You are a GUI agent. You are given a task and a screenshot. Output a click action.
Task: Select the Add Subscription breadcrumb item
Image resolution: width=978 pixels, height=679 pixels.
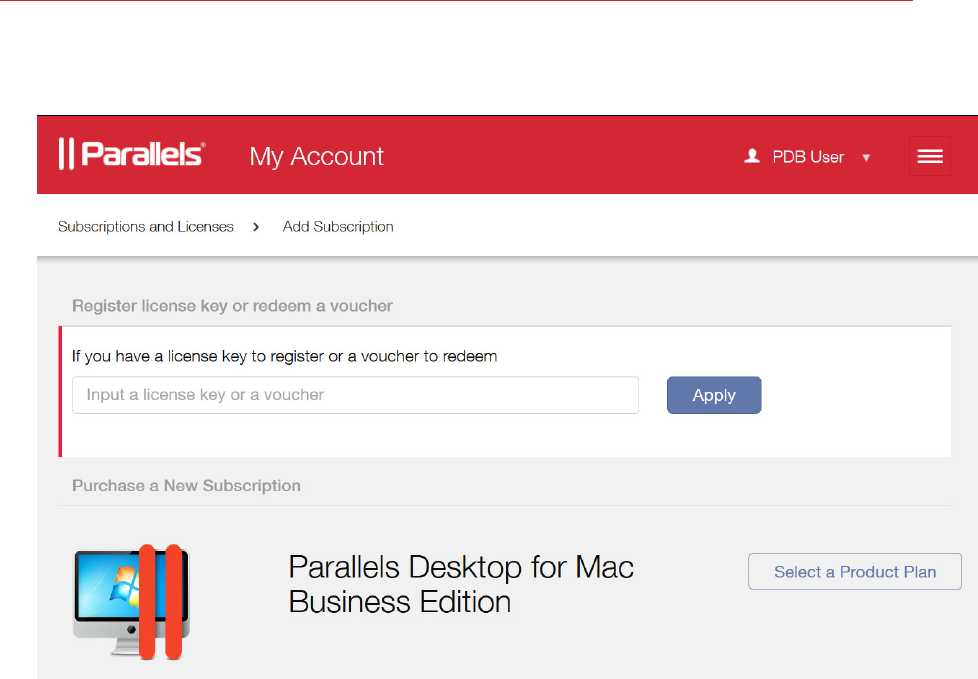point(338,227)
